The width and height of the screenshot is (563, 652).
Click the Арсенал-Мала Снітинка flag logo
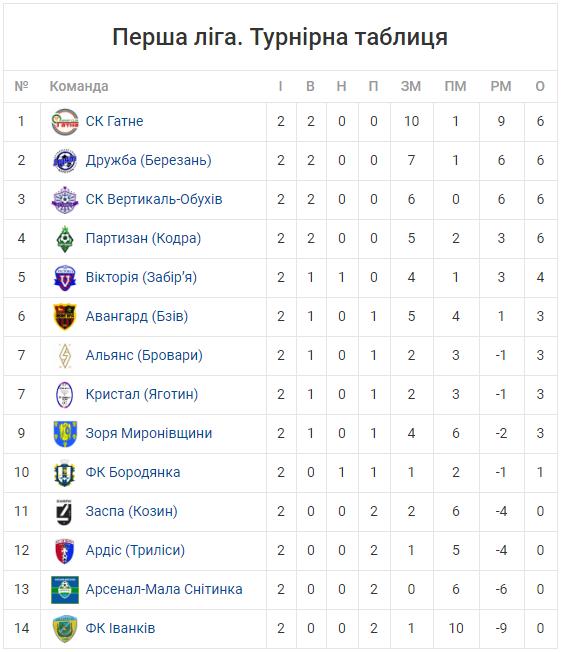point(65,590)
